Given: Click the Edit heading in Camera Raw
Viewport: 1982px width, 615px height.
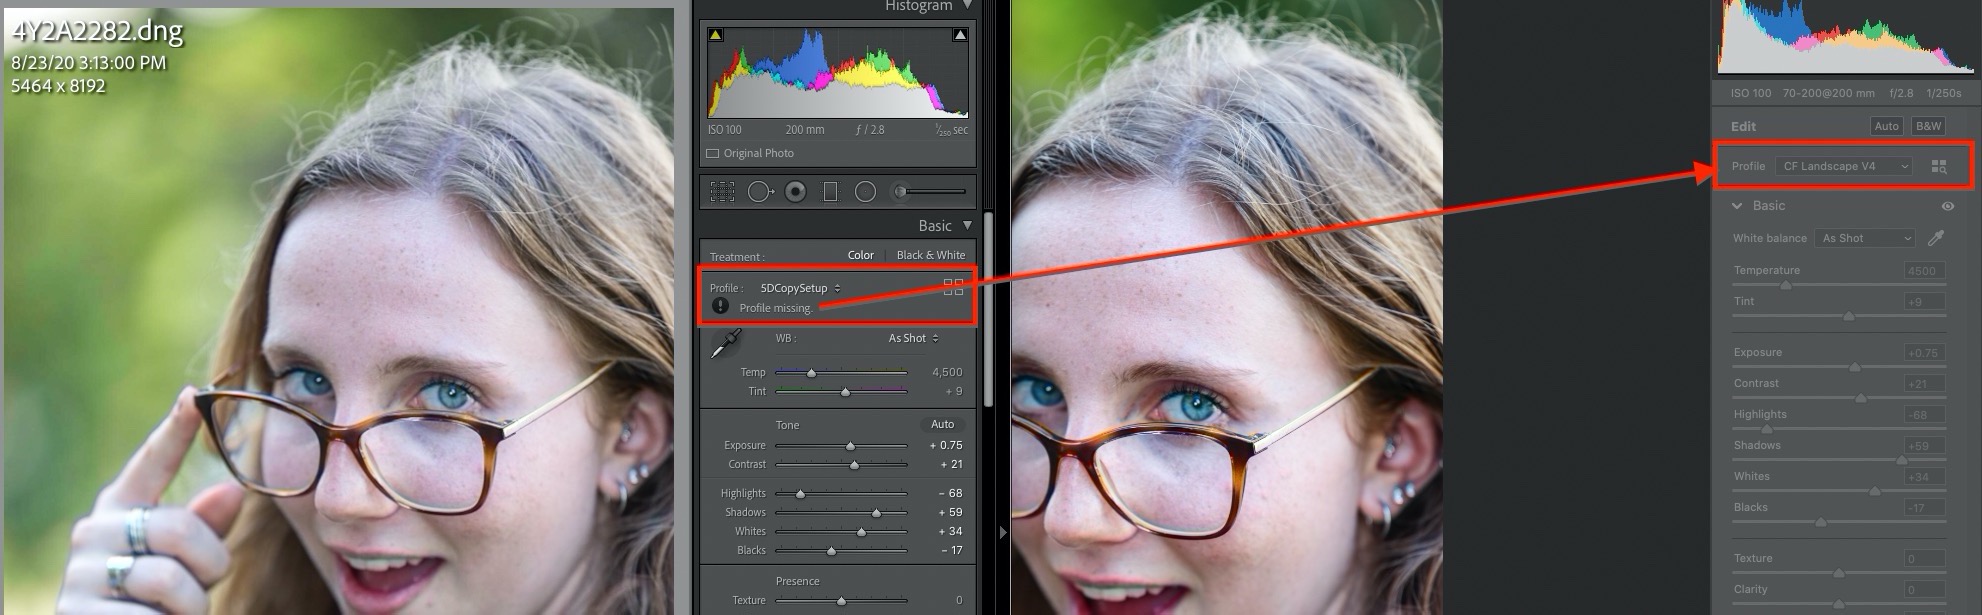Looking at the screenshot, I should [x=1743, y=127].
